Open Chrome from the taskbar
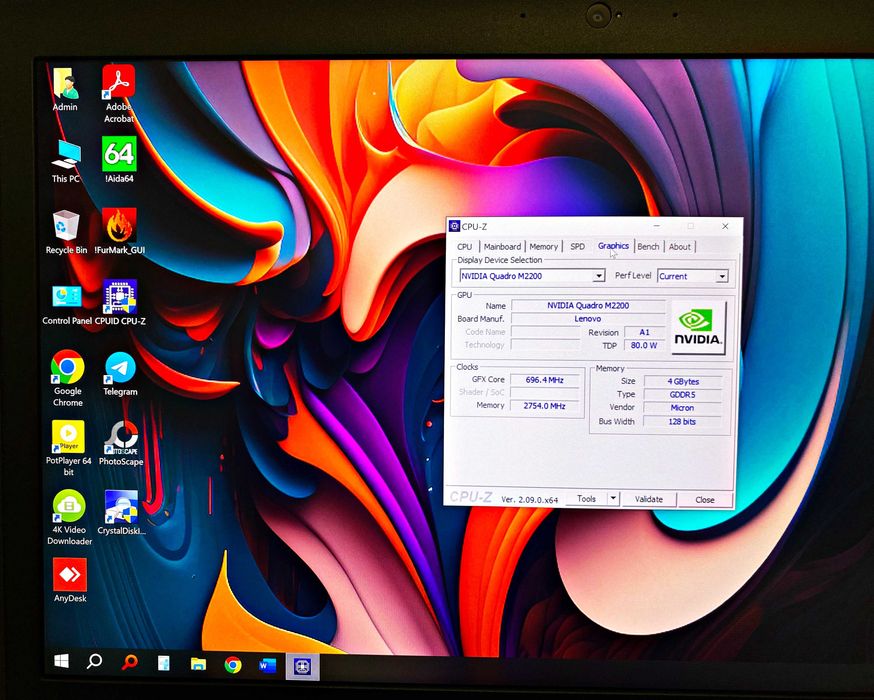This screenshot has height=700, width=874. pyautogui.click(x=232, y=664)
